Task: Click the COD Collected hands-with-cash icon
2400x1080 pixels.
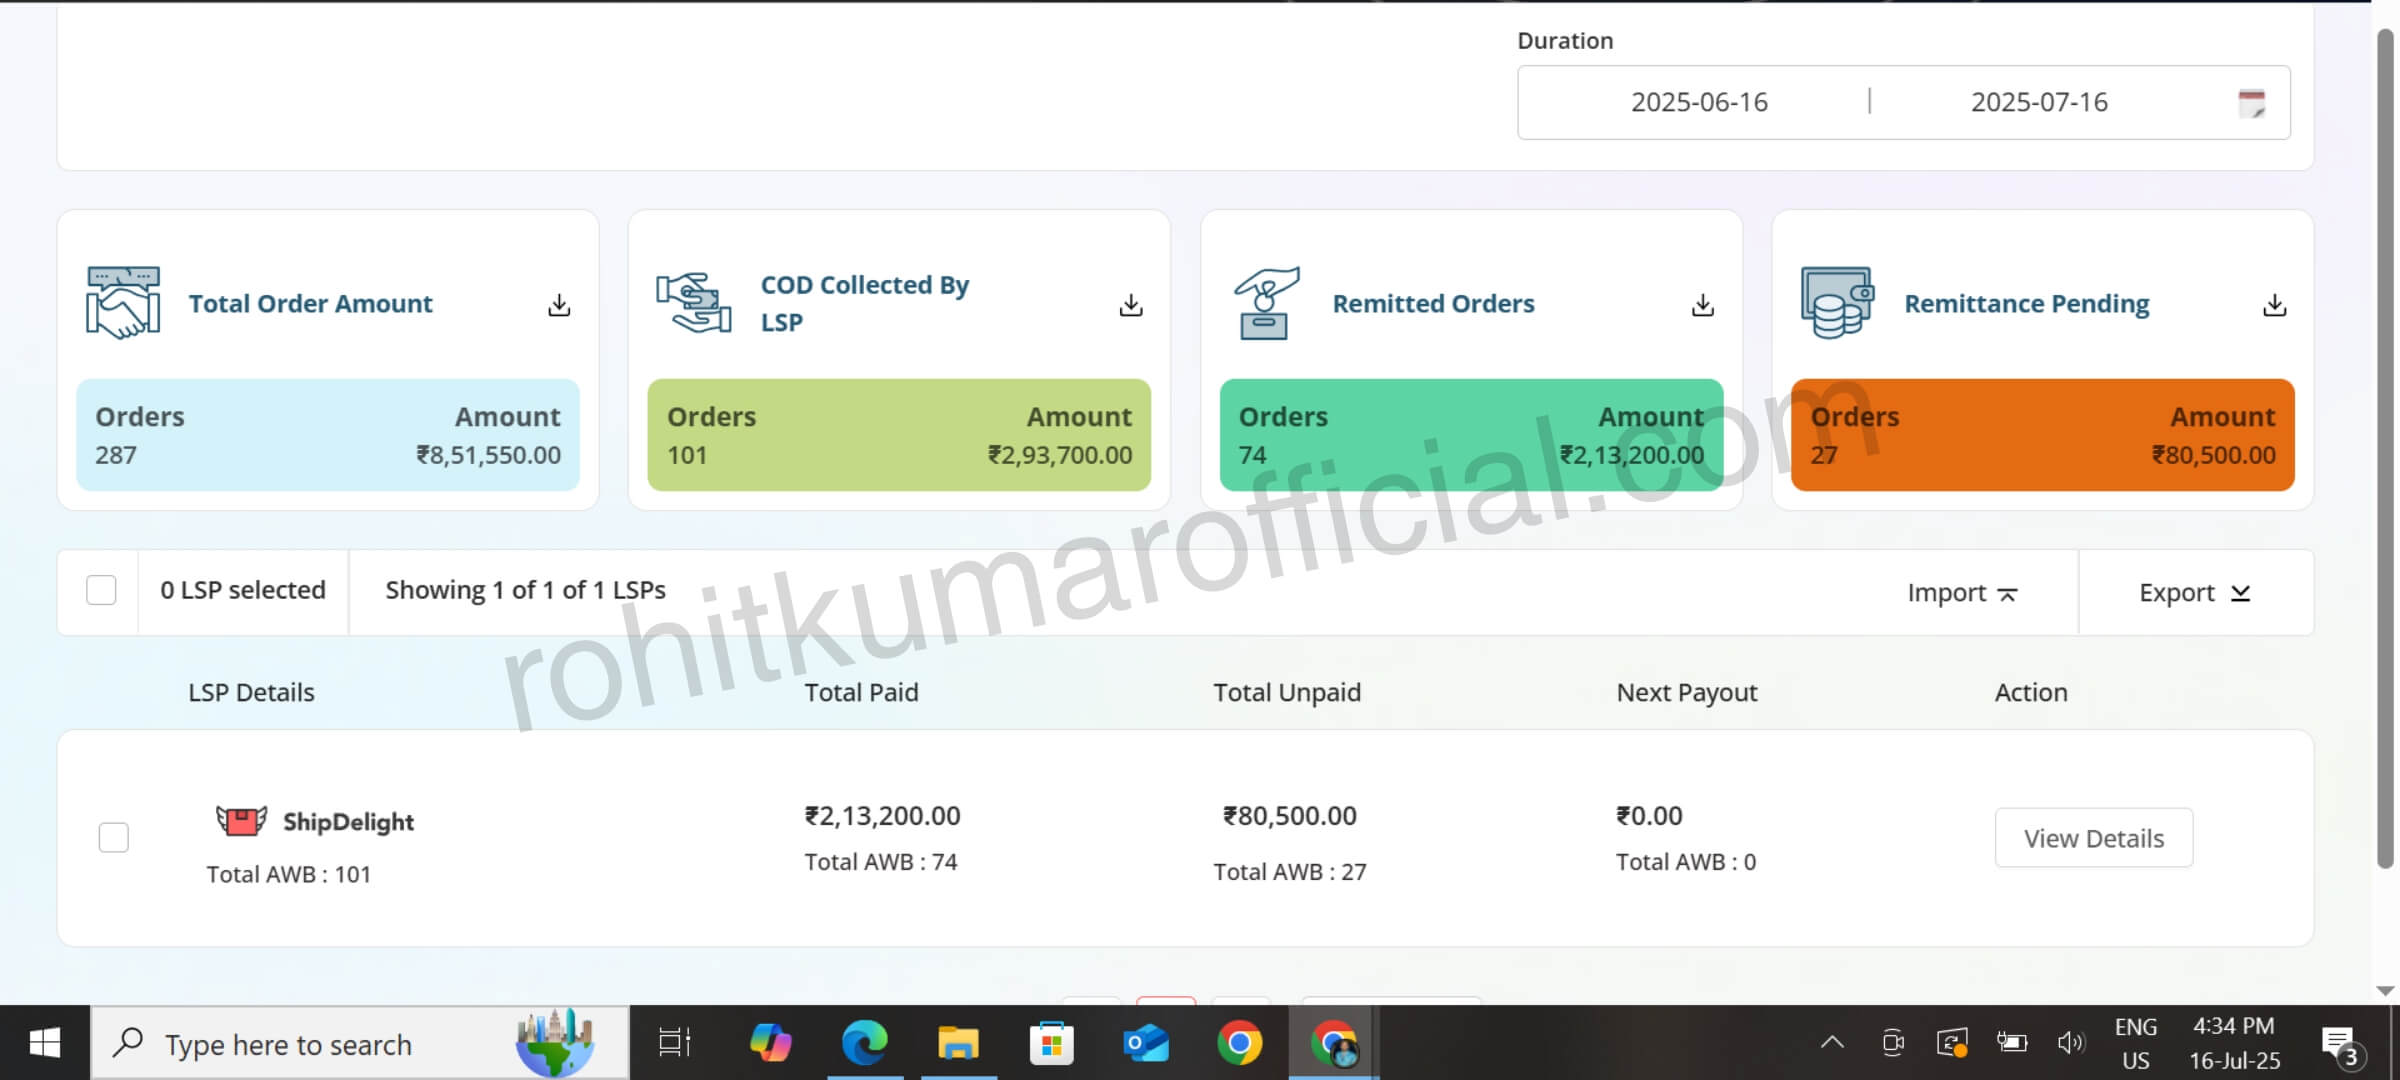Action: [694, 303]
